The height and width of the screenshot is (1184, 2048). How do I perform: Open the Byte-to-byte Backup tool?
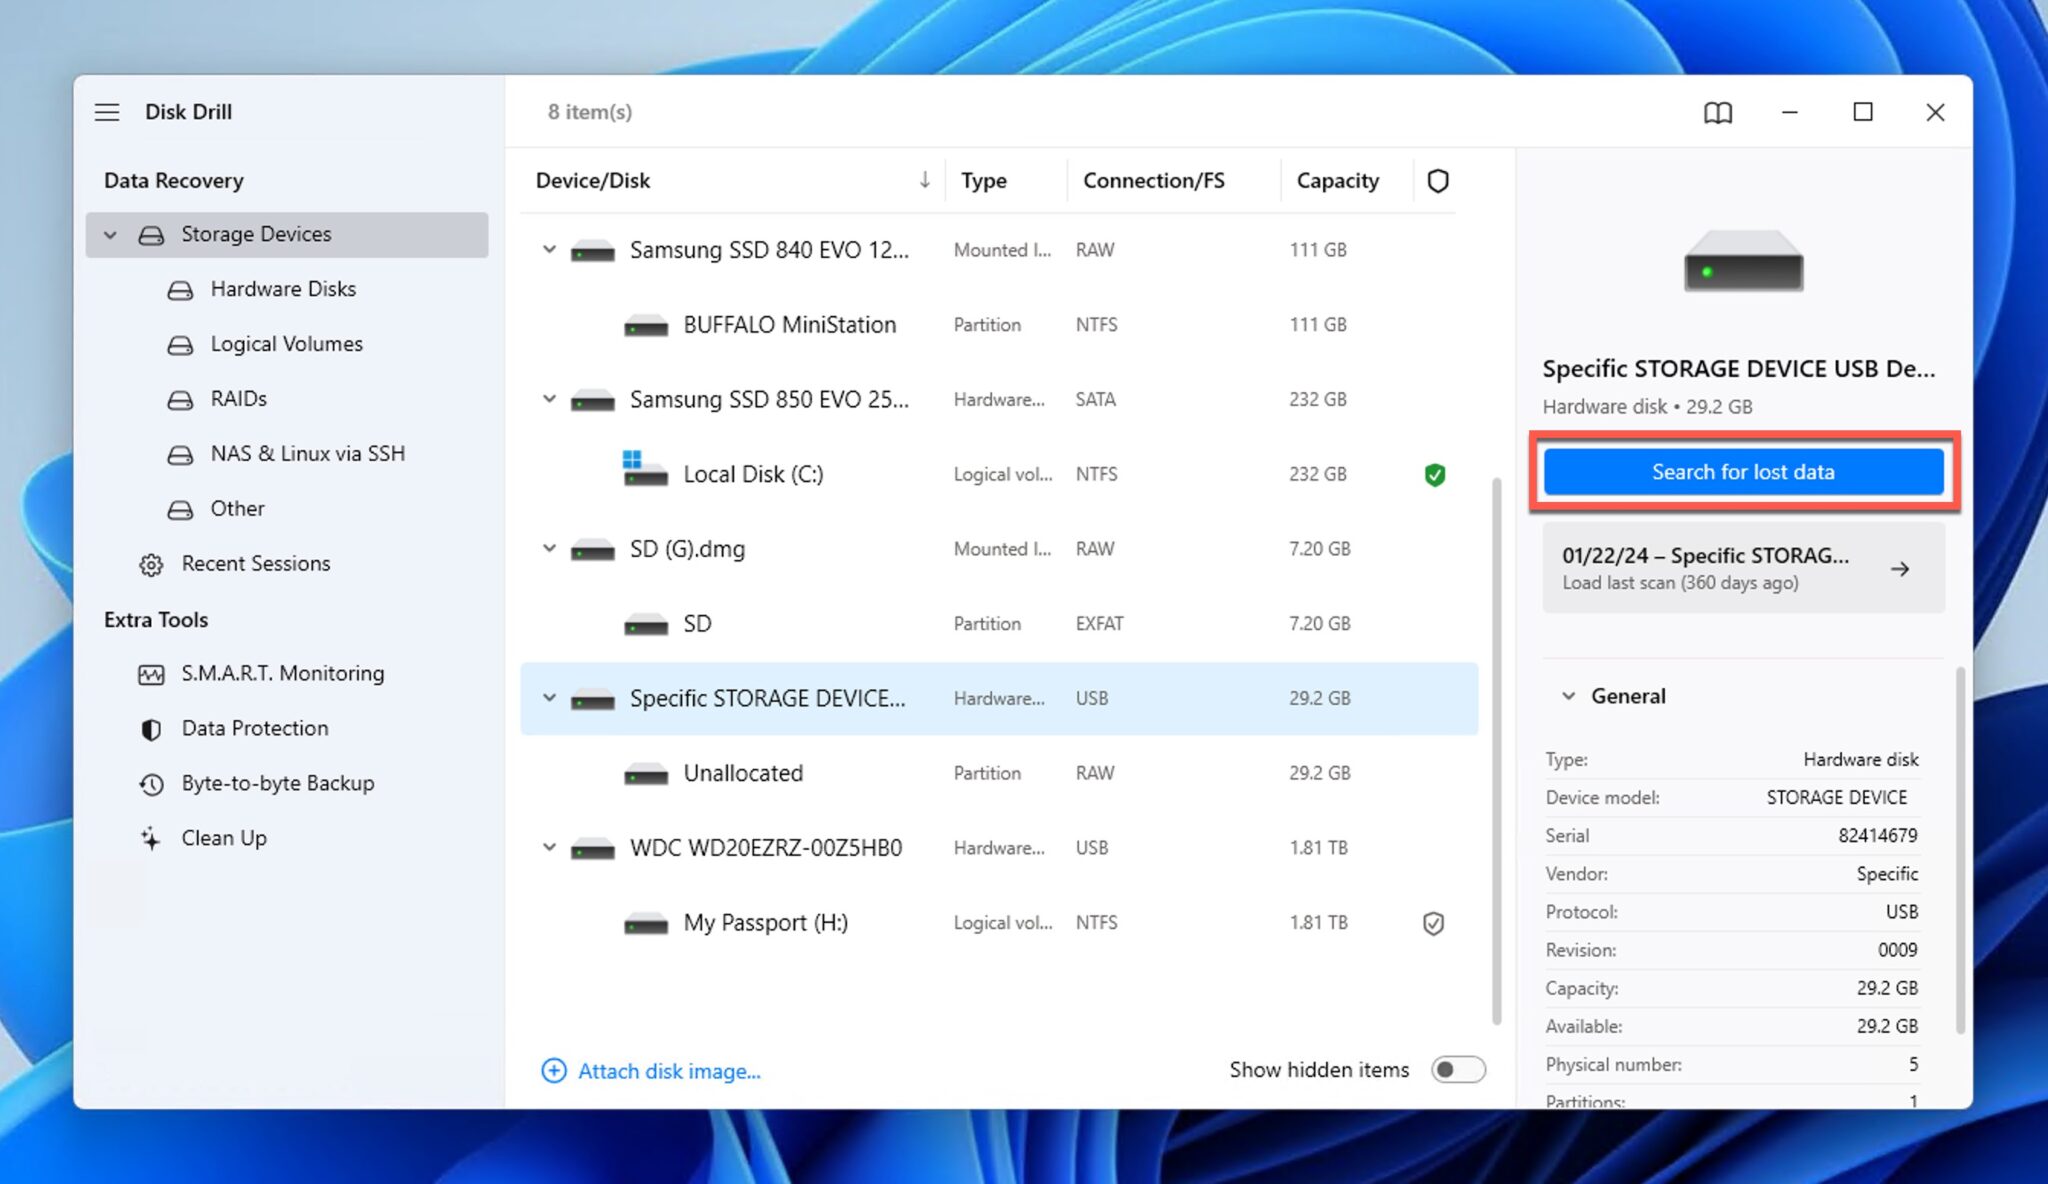(277, 783)
